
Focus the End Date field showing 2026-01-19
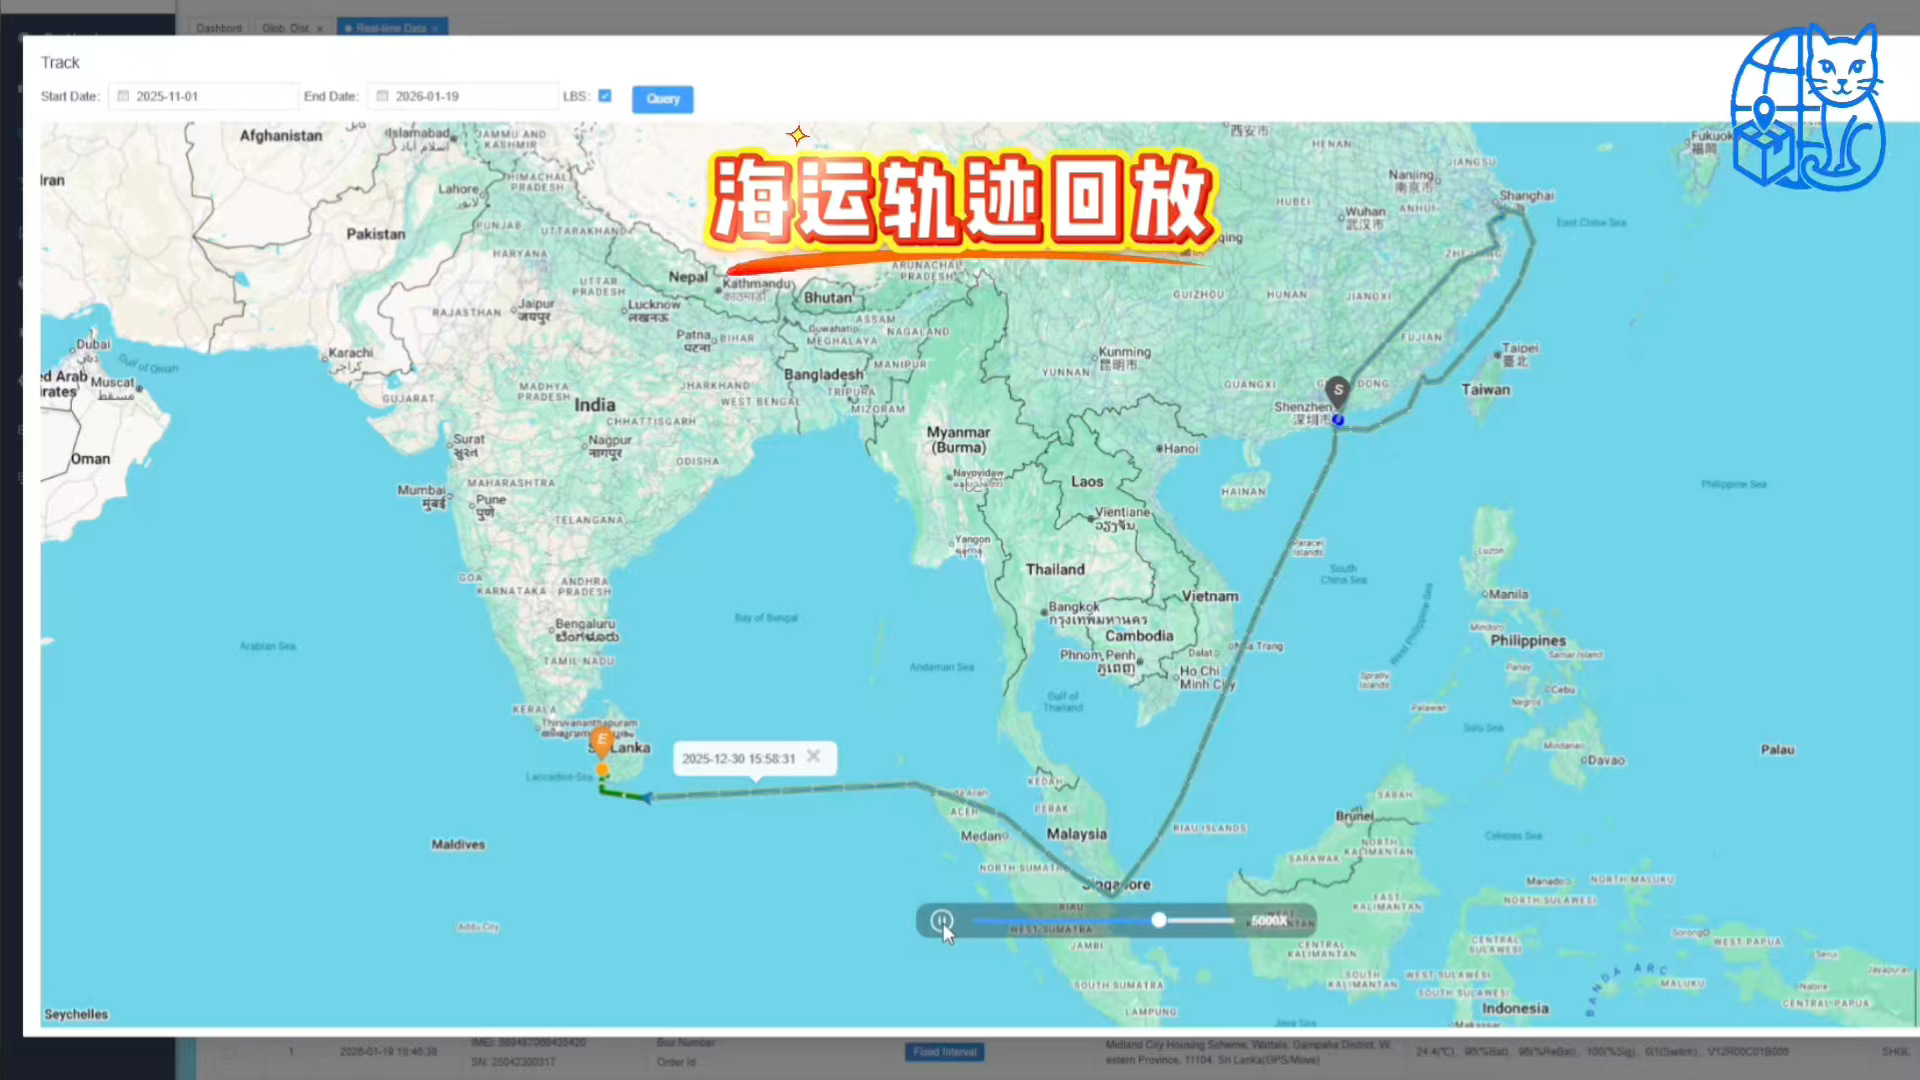463,96
